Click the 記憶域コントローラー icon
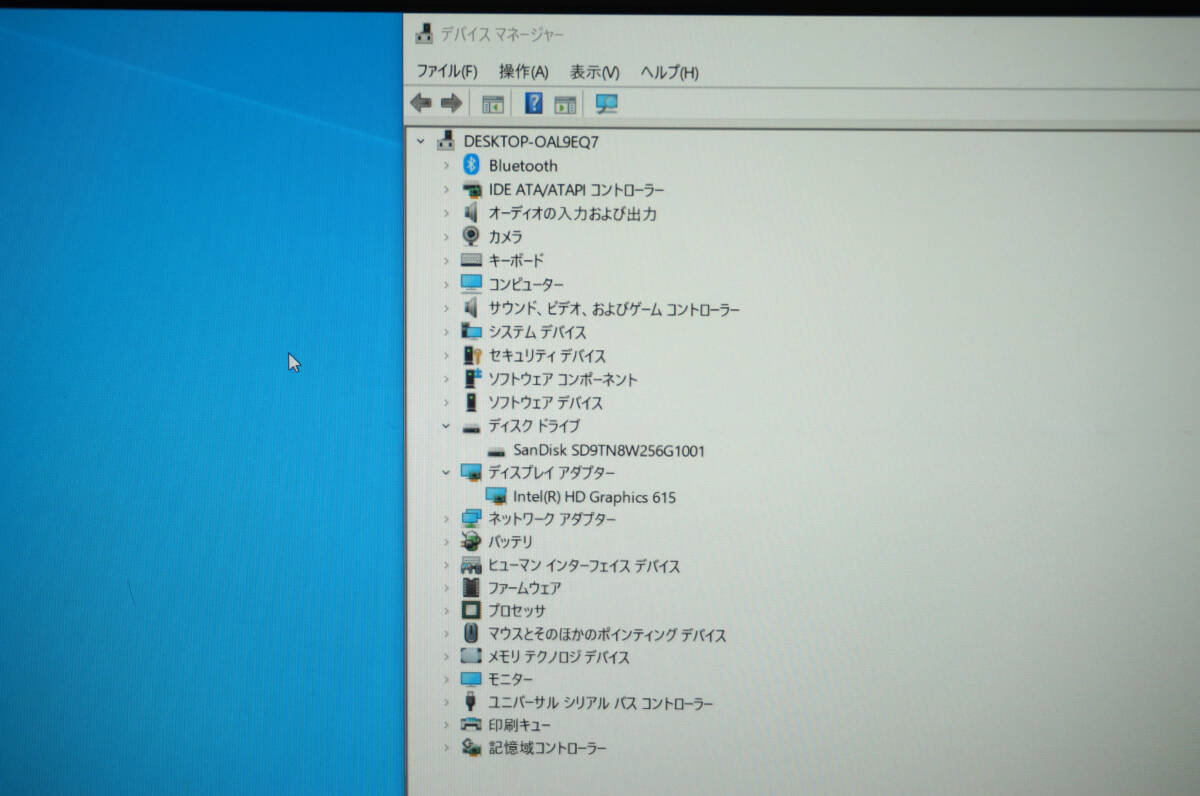This screenshot has height=796, width=1200. 471,747
